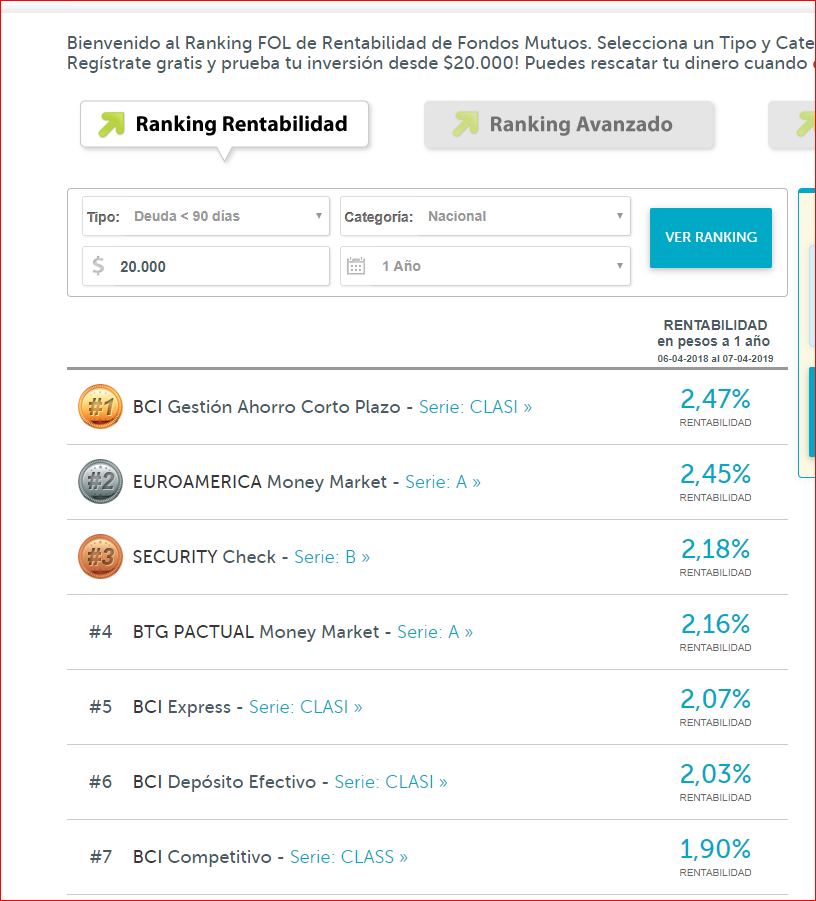Click the calendar icon beside 1 Año
This screenshot has width=816, height=901.
pos(356,266)
